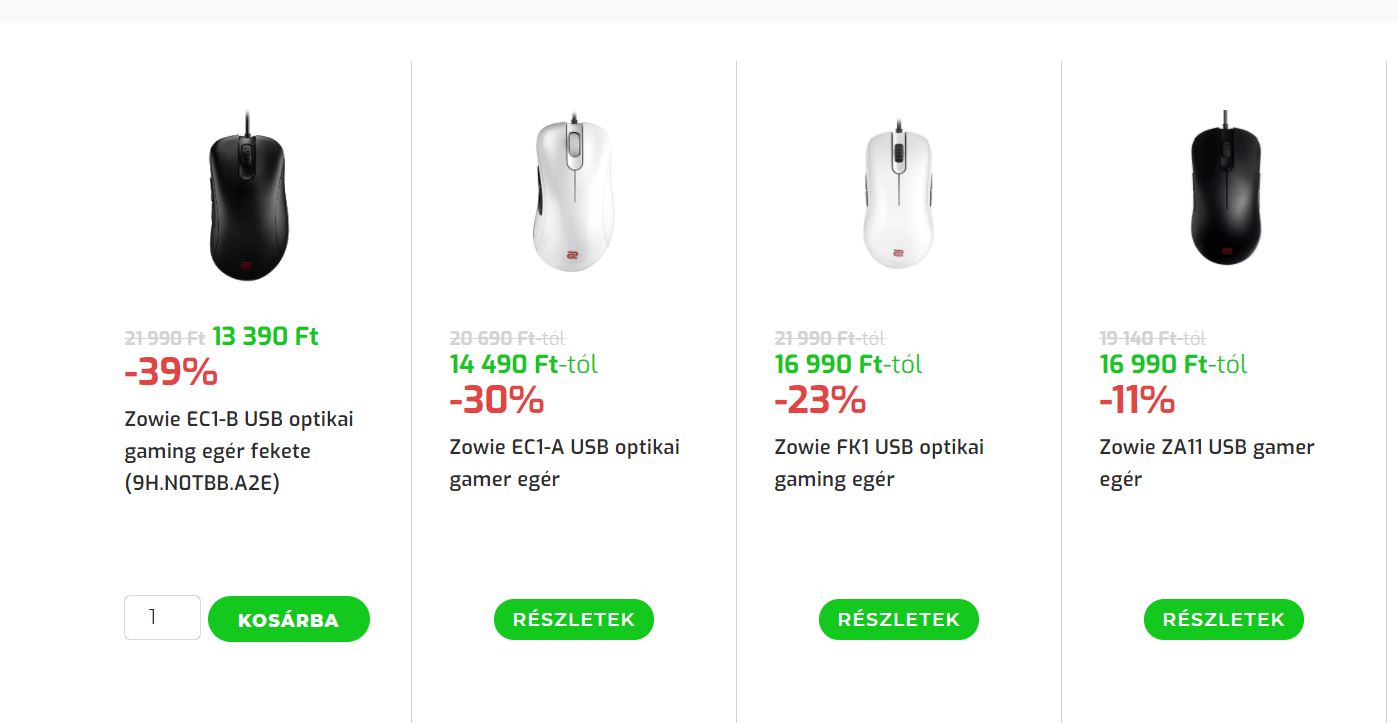Click the quantity field showing 1
1398x723 pixels.
[162, 617]
